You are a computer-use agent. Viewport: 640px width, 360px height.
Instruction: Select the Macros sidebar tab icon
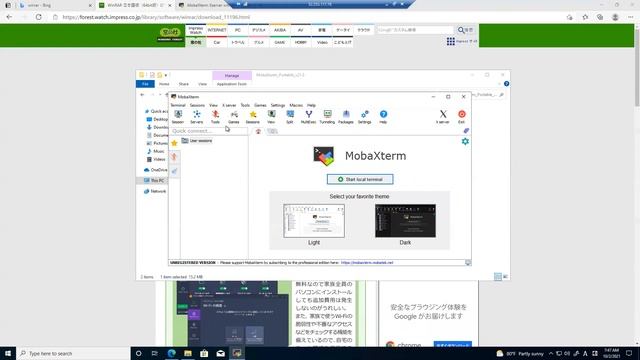(174, 171)
